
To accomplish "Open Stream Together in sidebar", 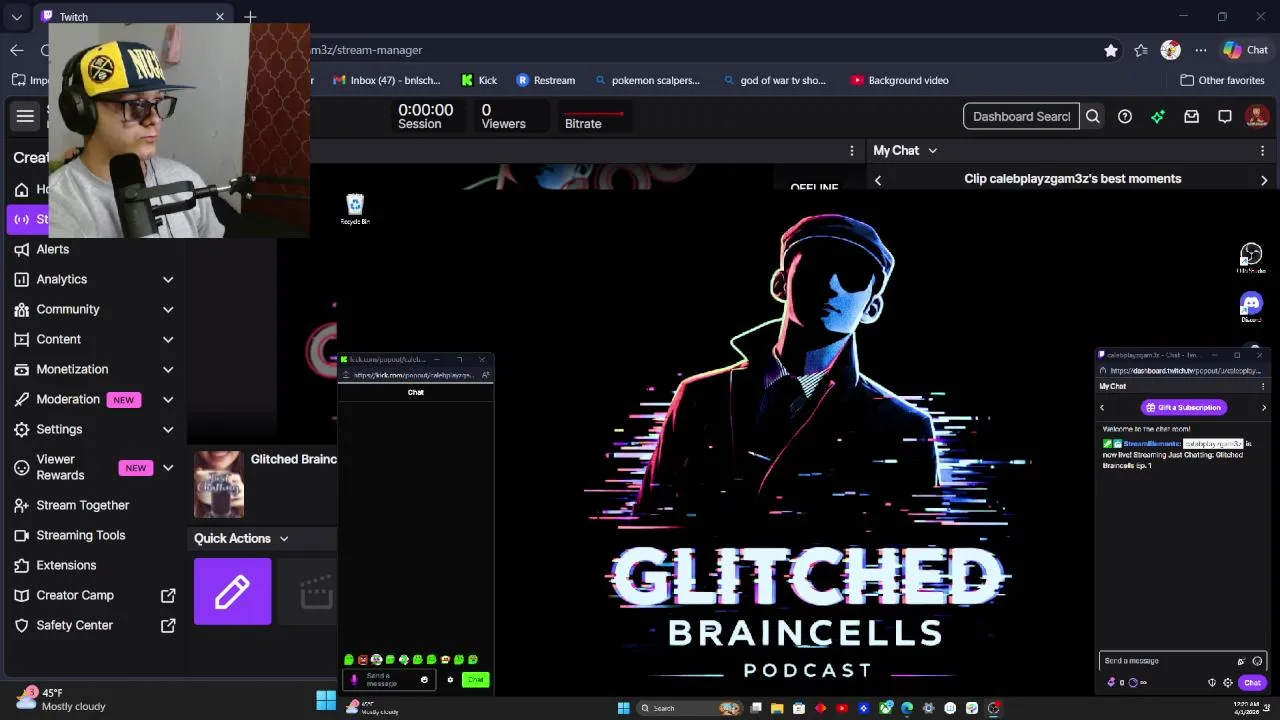I will pyautogui.click(x=83, y=505).
